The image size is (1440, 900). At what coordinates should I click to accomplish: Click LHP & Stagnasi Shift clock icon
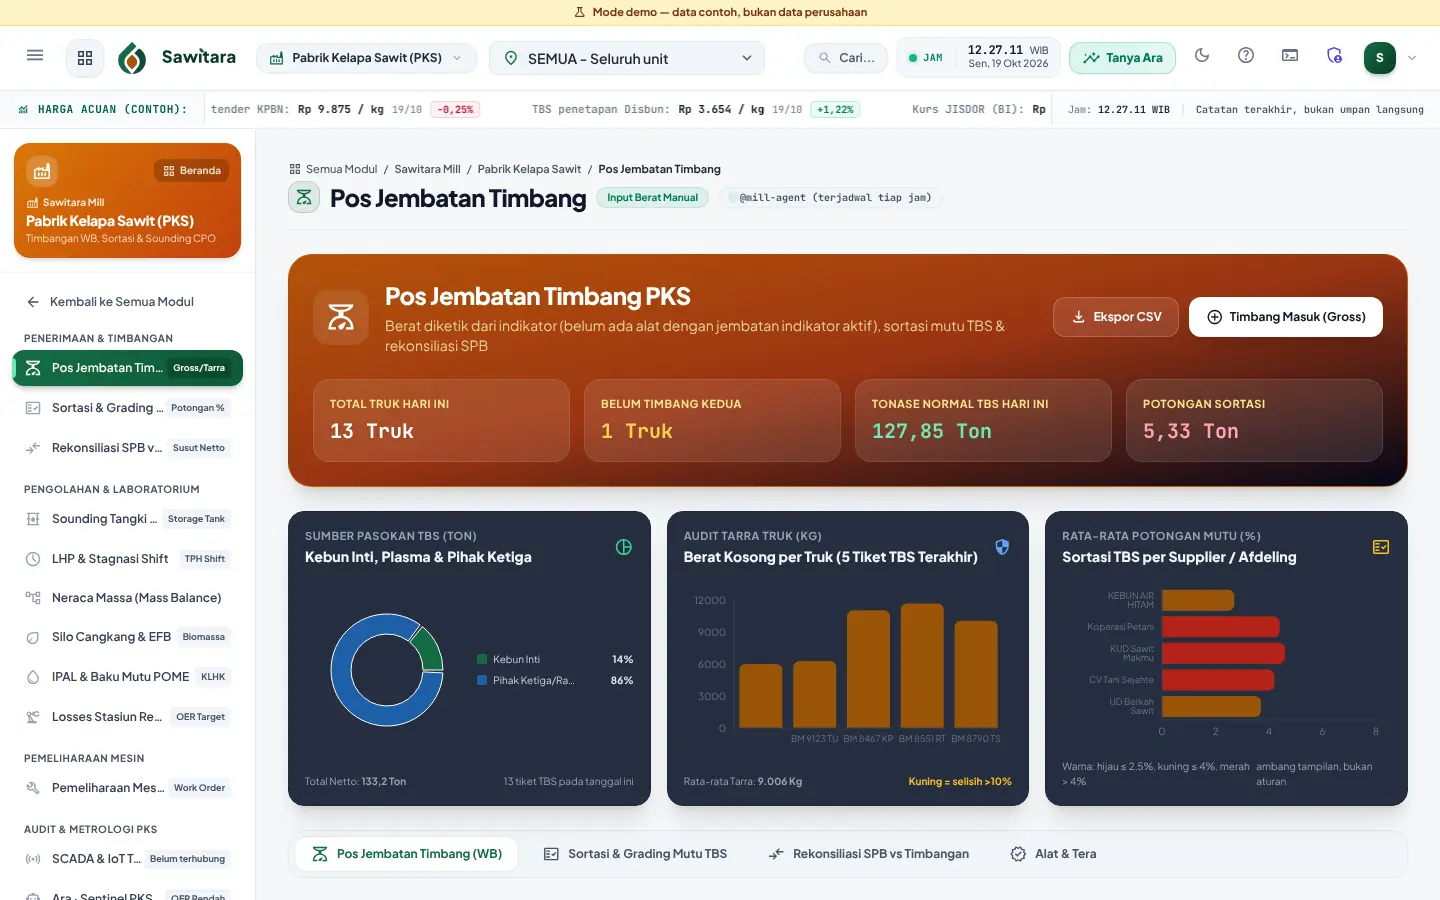[x=33, y=559]
